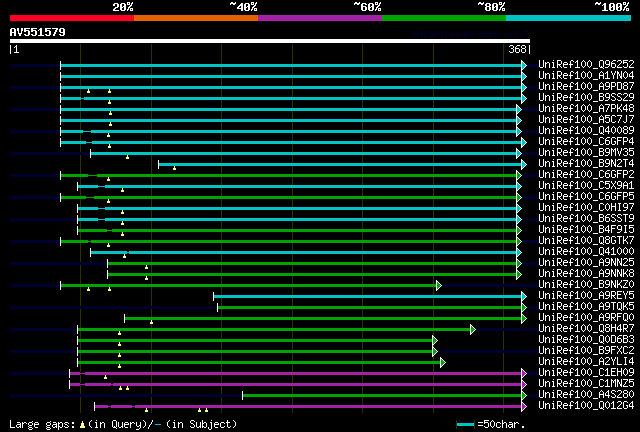640x432 pixels.
Task: Click the UniRef100_Q0D6B3 label
Action: (x=586, y=340)
